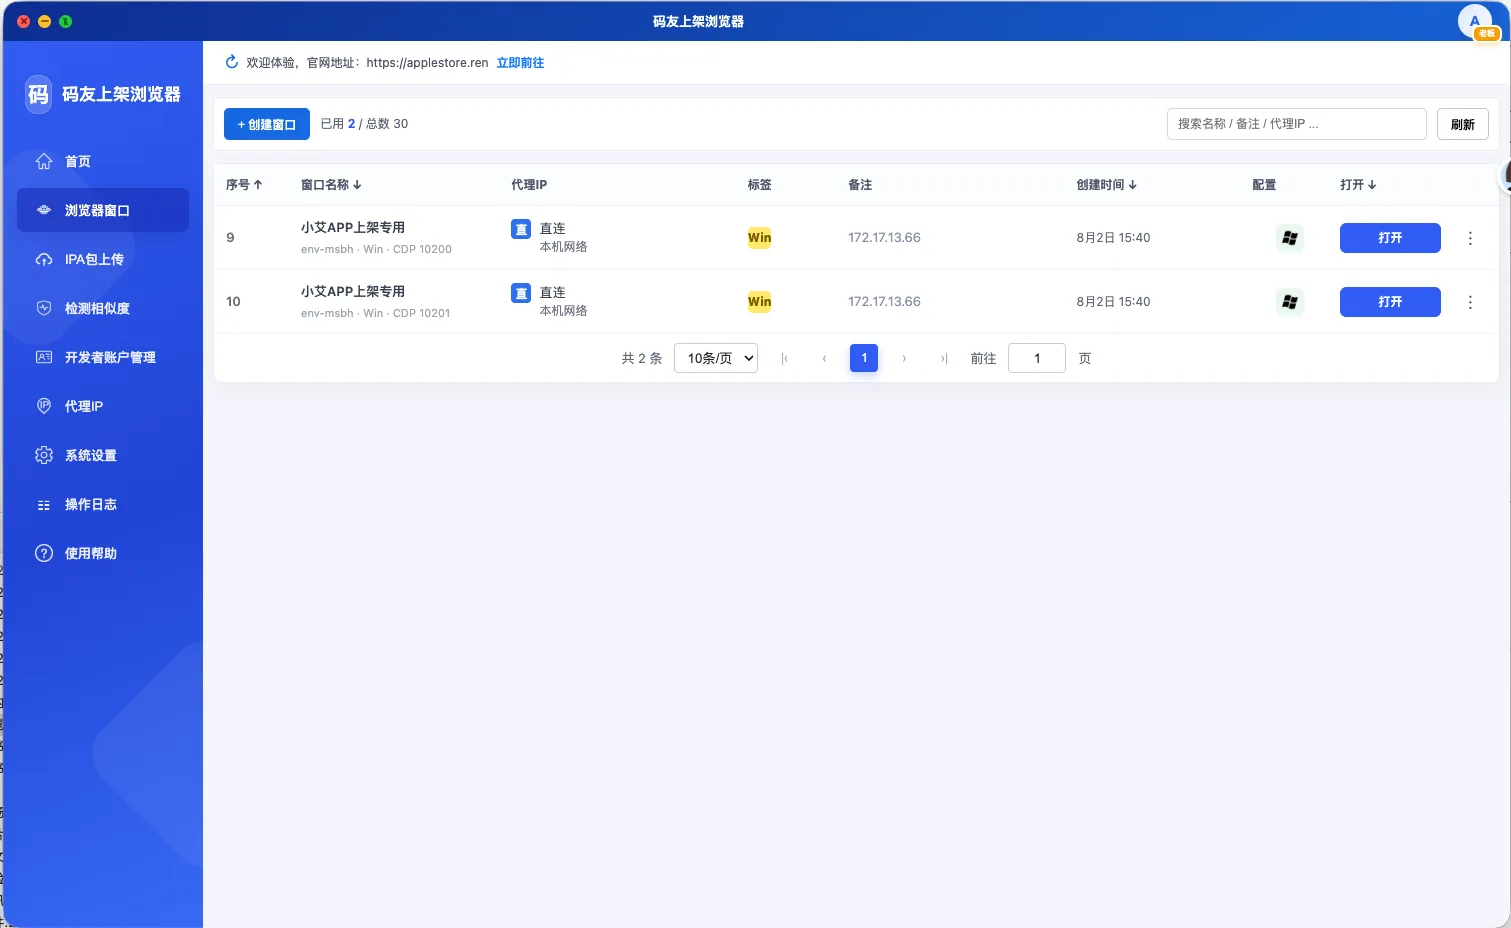
Task: Click Windows config icon for row 10
Action: click(x=1290, y=302)
